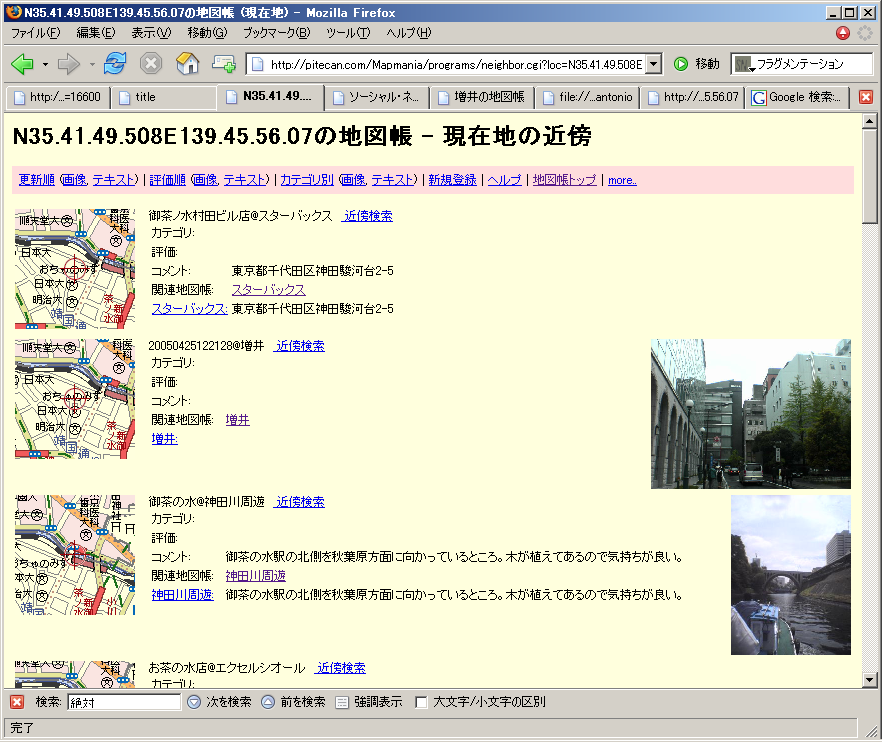Open the 移動(G) menu
Viewport: 882px width, 742px height.
[x=207, y=33]
